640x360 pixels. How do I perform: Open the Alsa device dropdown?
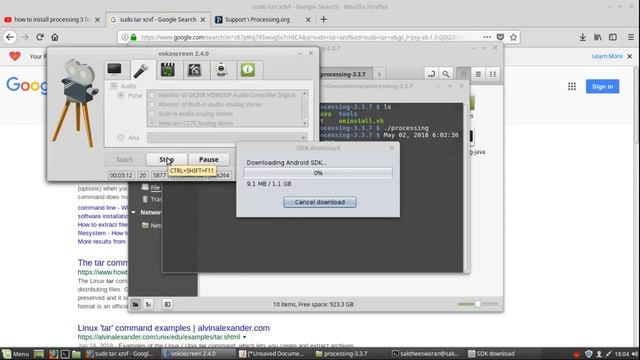pyautogui.click(x=227, y=138)
